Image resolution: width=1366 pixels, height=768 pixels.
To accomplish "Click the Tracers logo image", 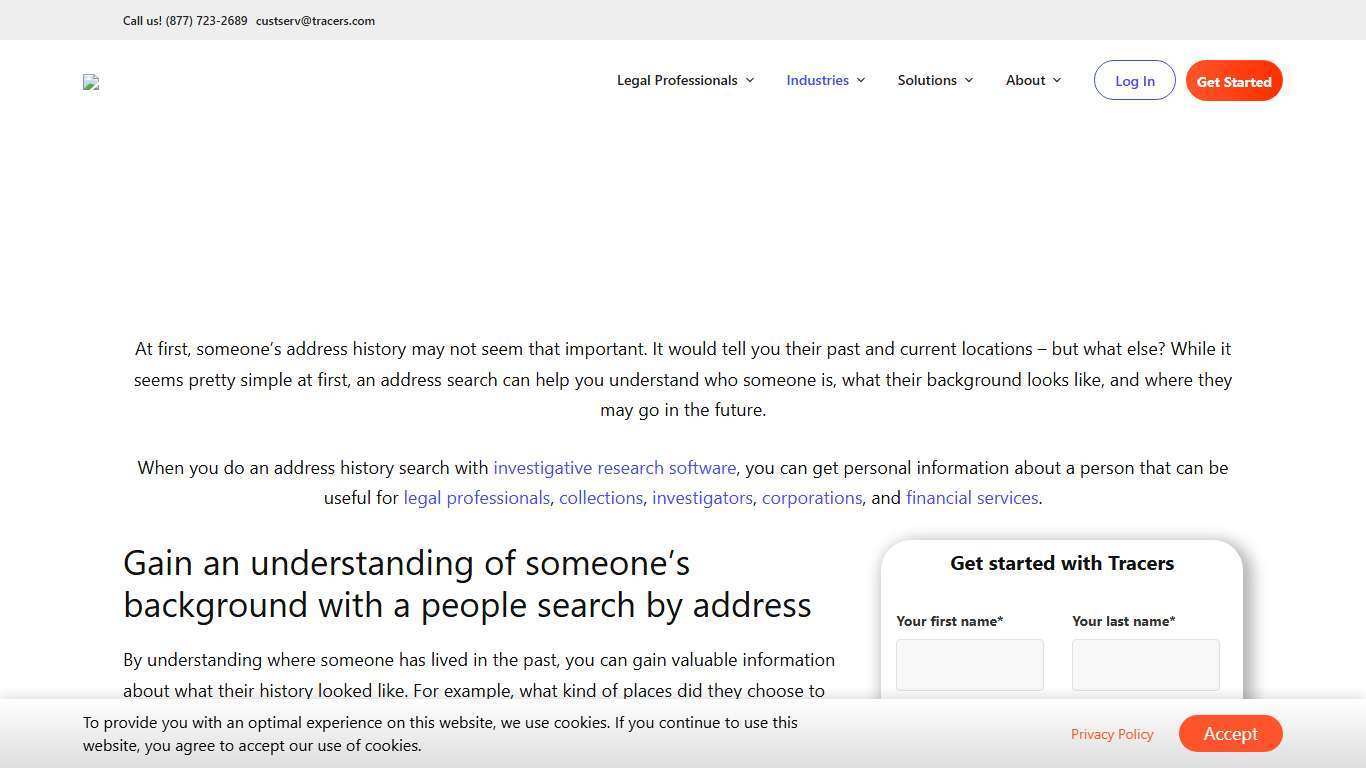I will pyautogui.click(x=90, y=82).
